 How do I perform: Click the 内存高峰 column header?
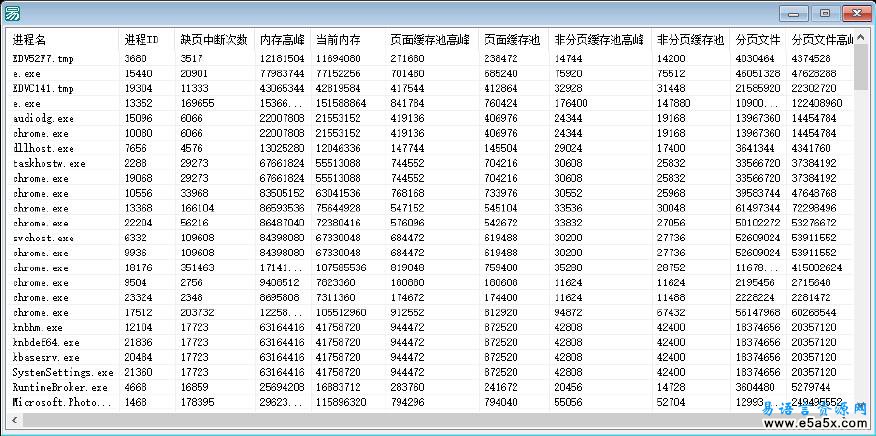coord(283,40)
